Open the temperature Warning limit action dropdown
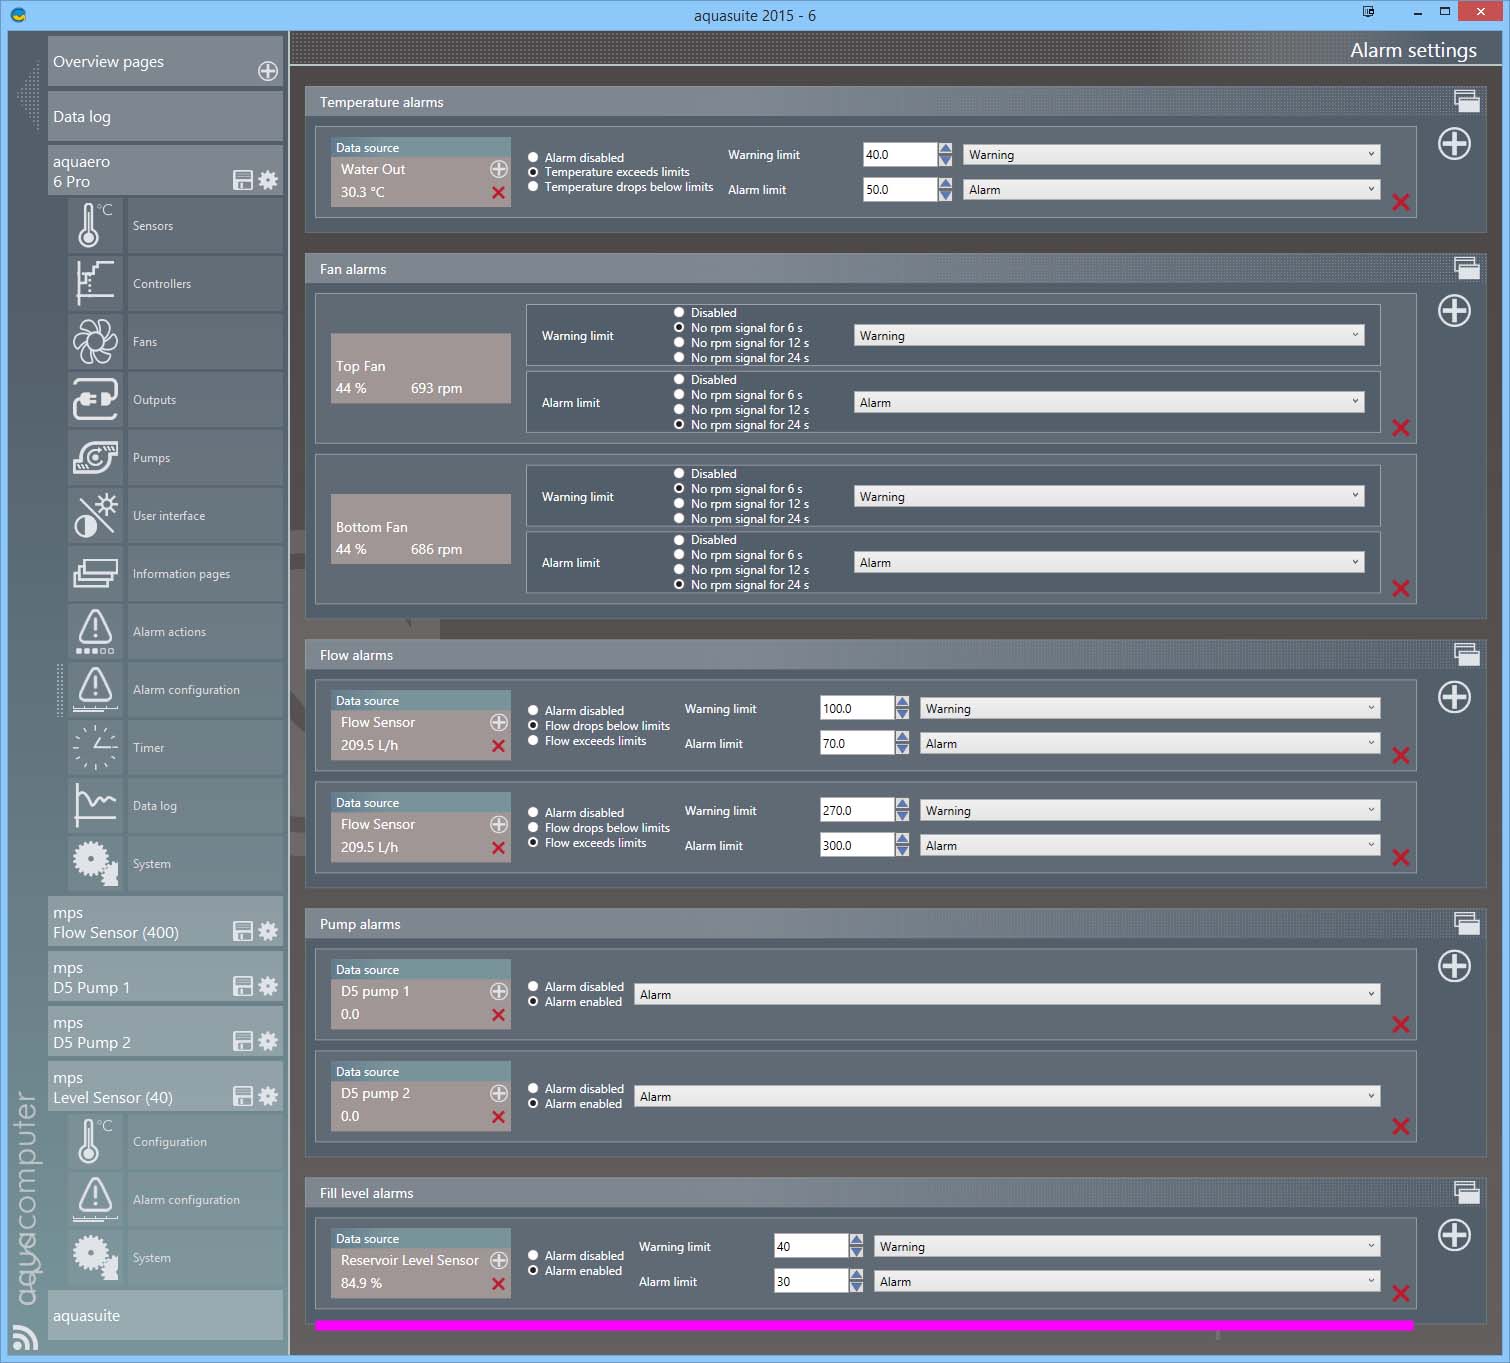The height and width of the screenshot is (1363, 1510). 1171,155
